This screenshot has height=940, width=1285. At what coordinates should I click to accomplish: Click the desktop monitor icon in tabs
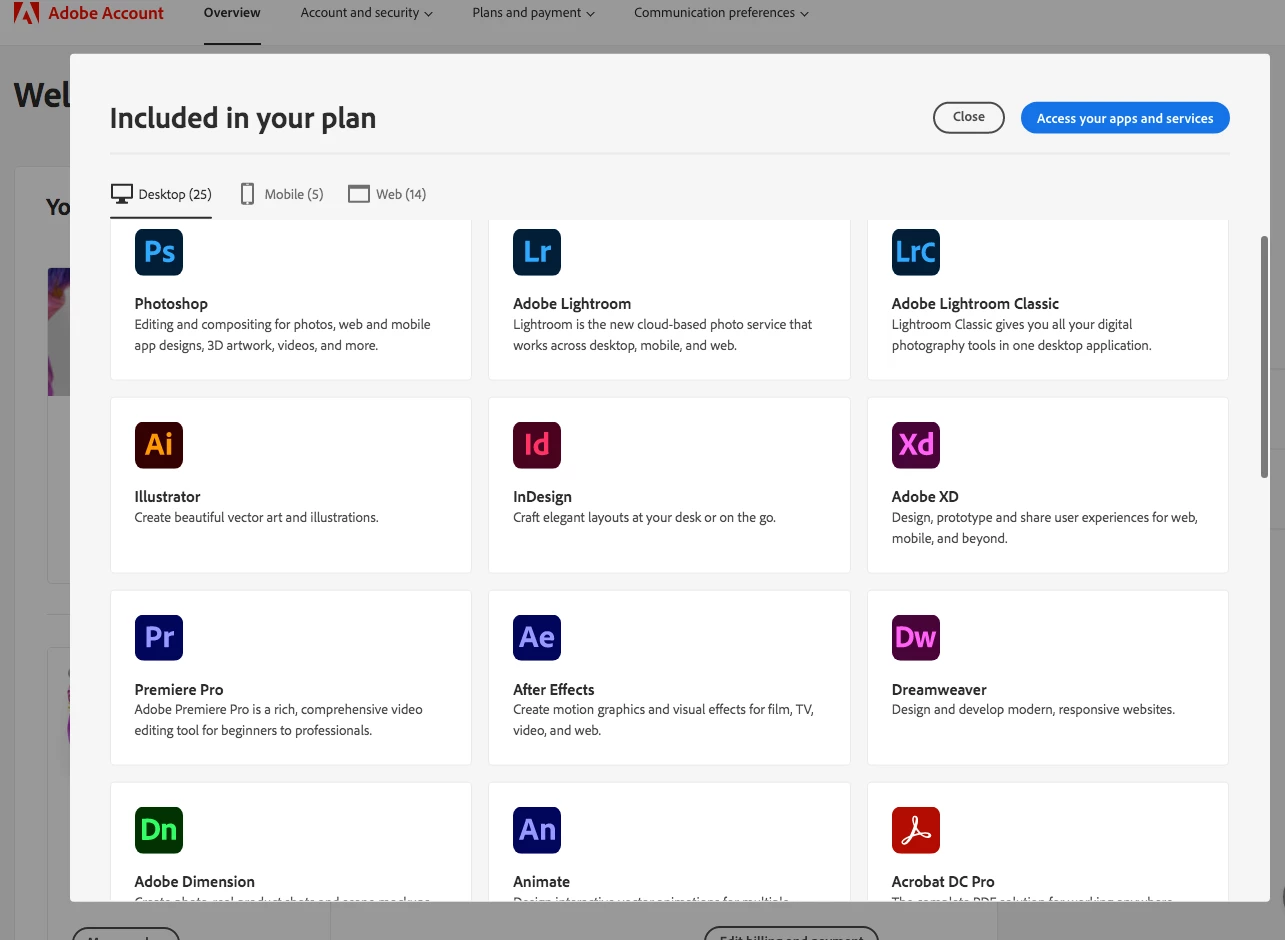click(x=122, y=194)
